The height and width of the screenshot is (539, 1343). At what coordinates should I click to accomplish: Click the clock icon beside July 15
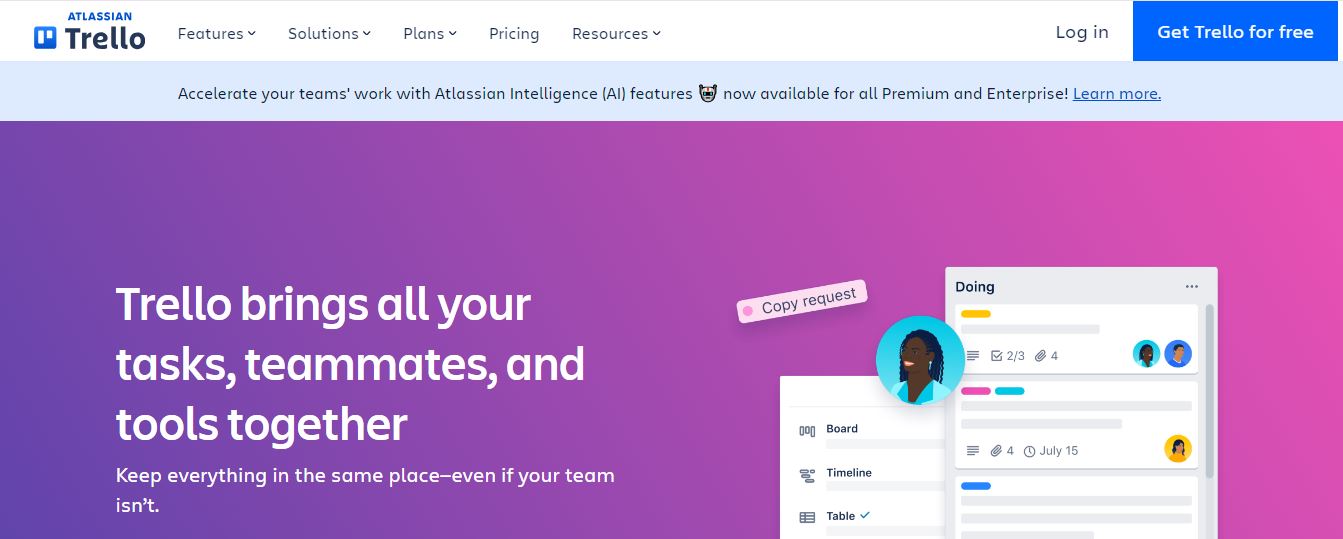tap(1029, 451)
